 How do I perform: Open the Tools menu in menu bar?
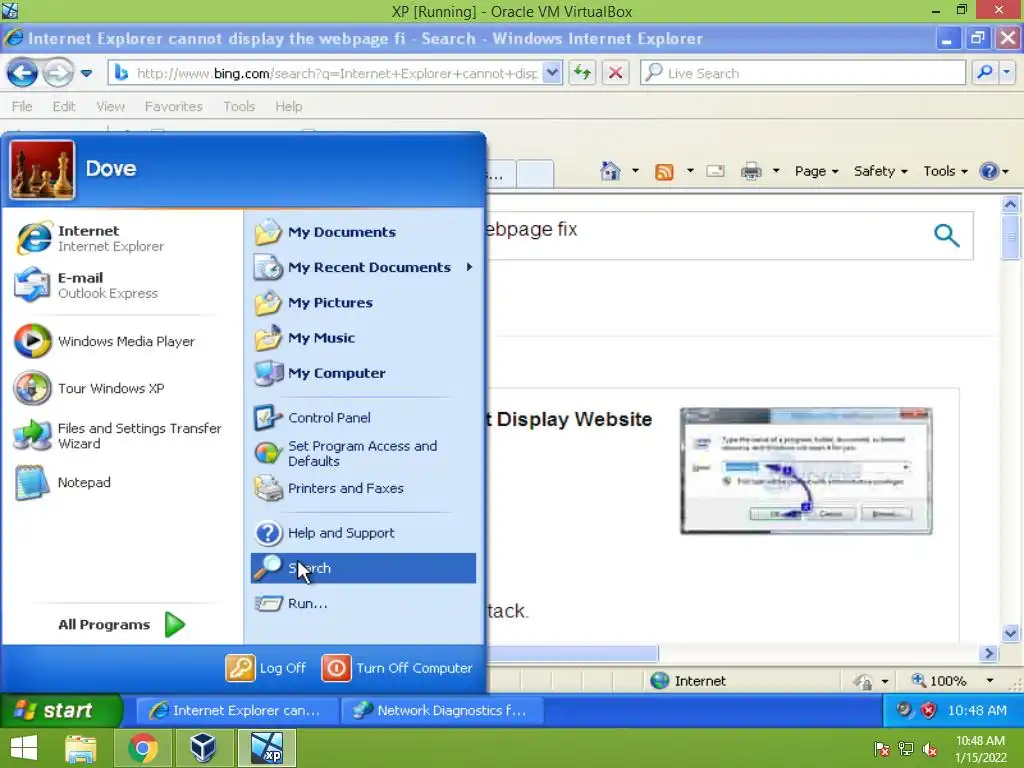click(239, 106)
